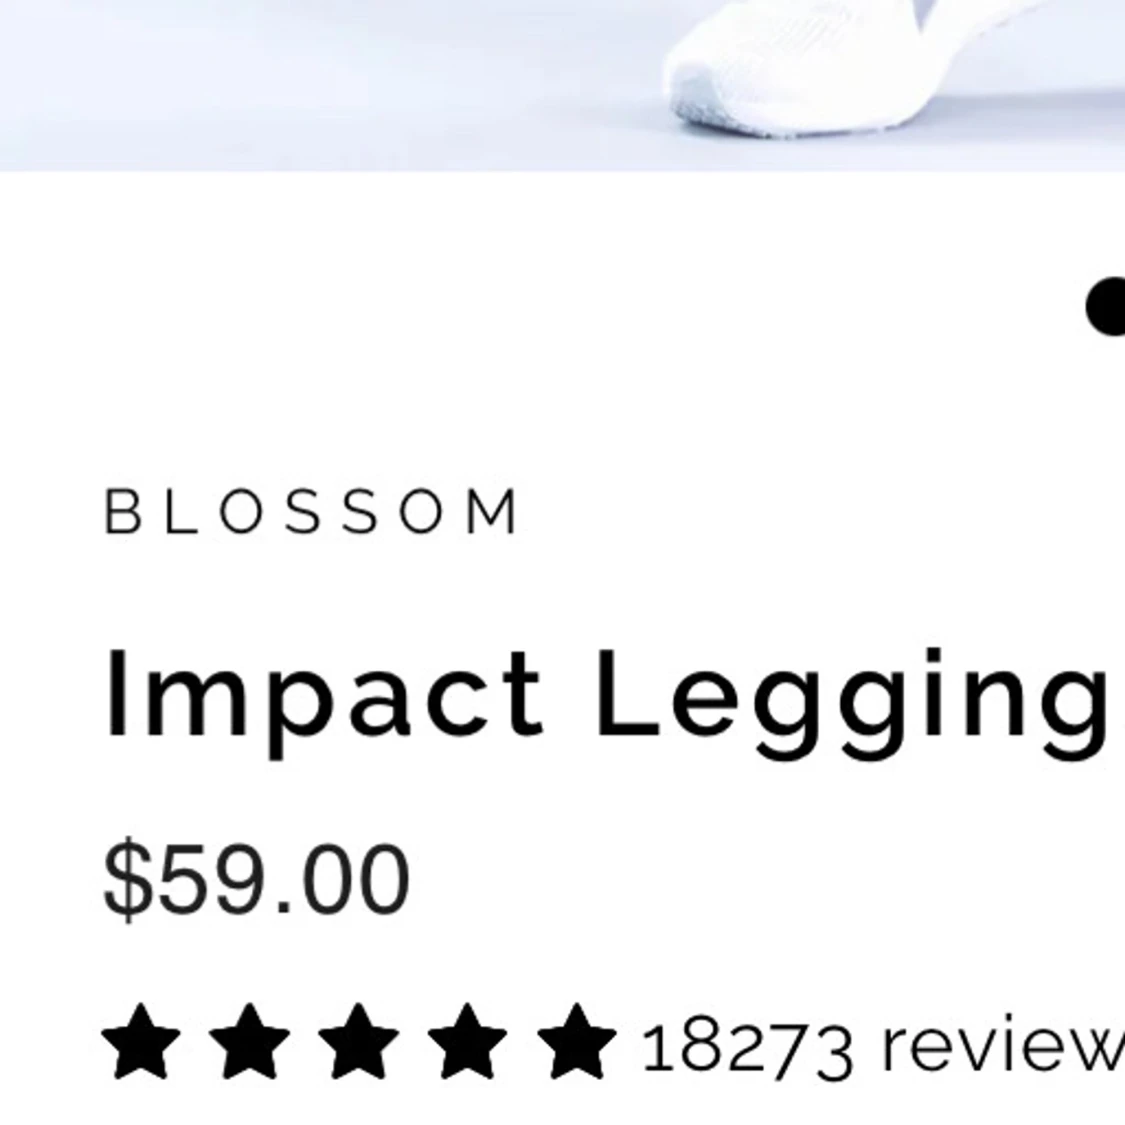Click the fourth rating star

pos(467,1041)
